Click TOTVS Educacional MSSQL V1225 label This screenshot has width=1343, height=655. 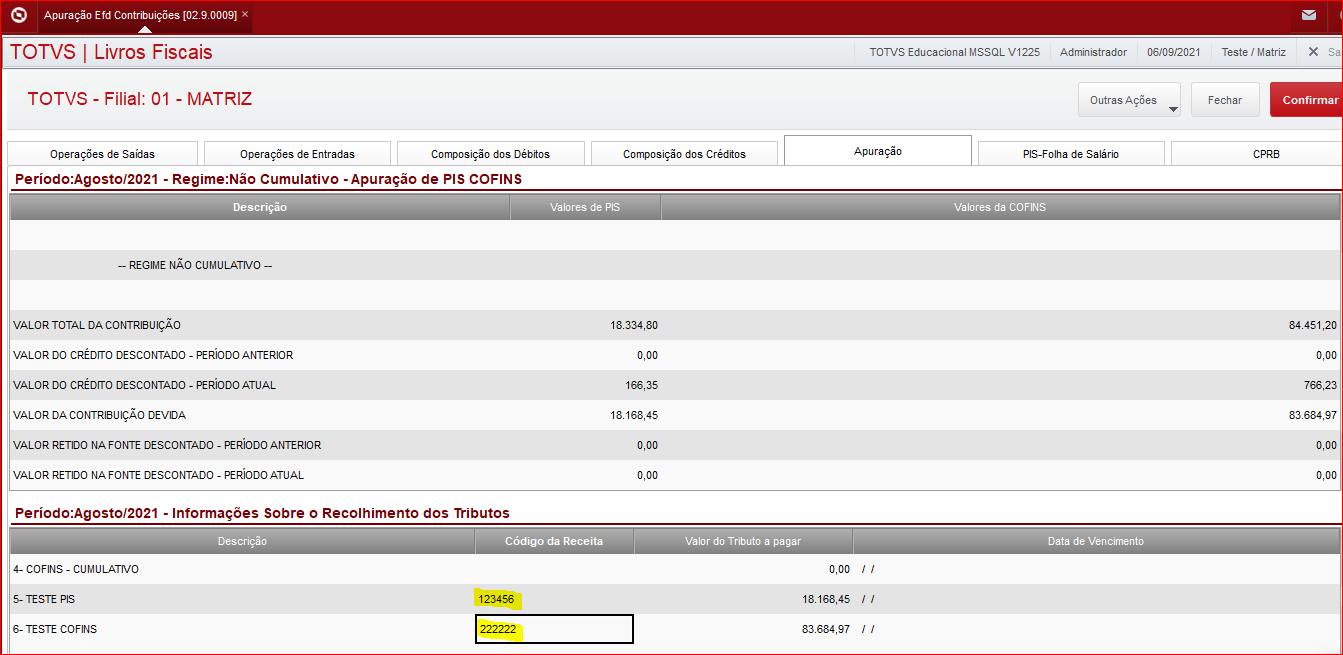coord(955,52)
